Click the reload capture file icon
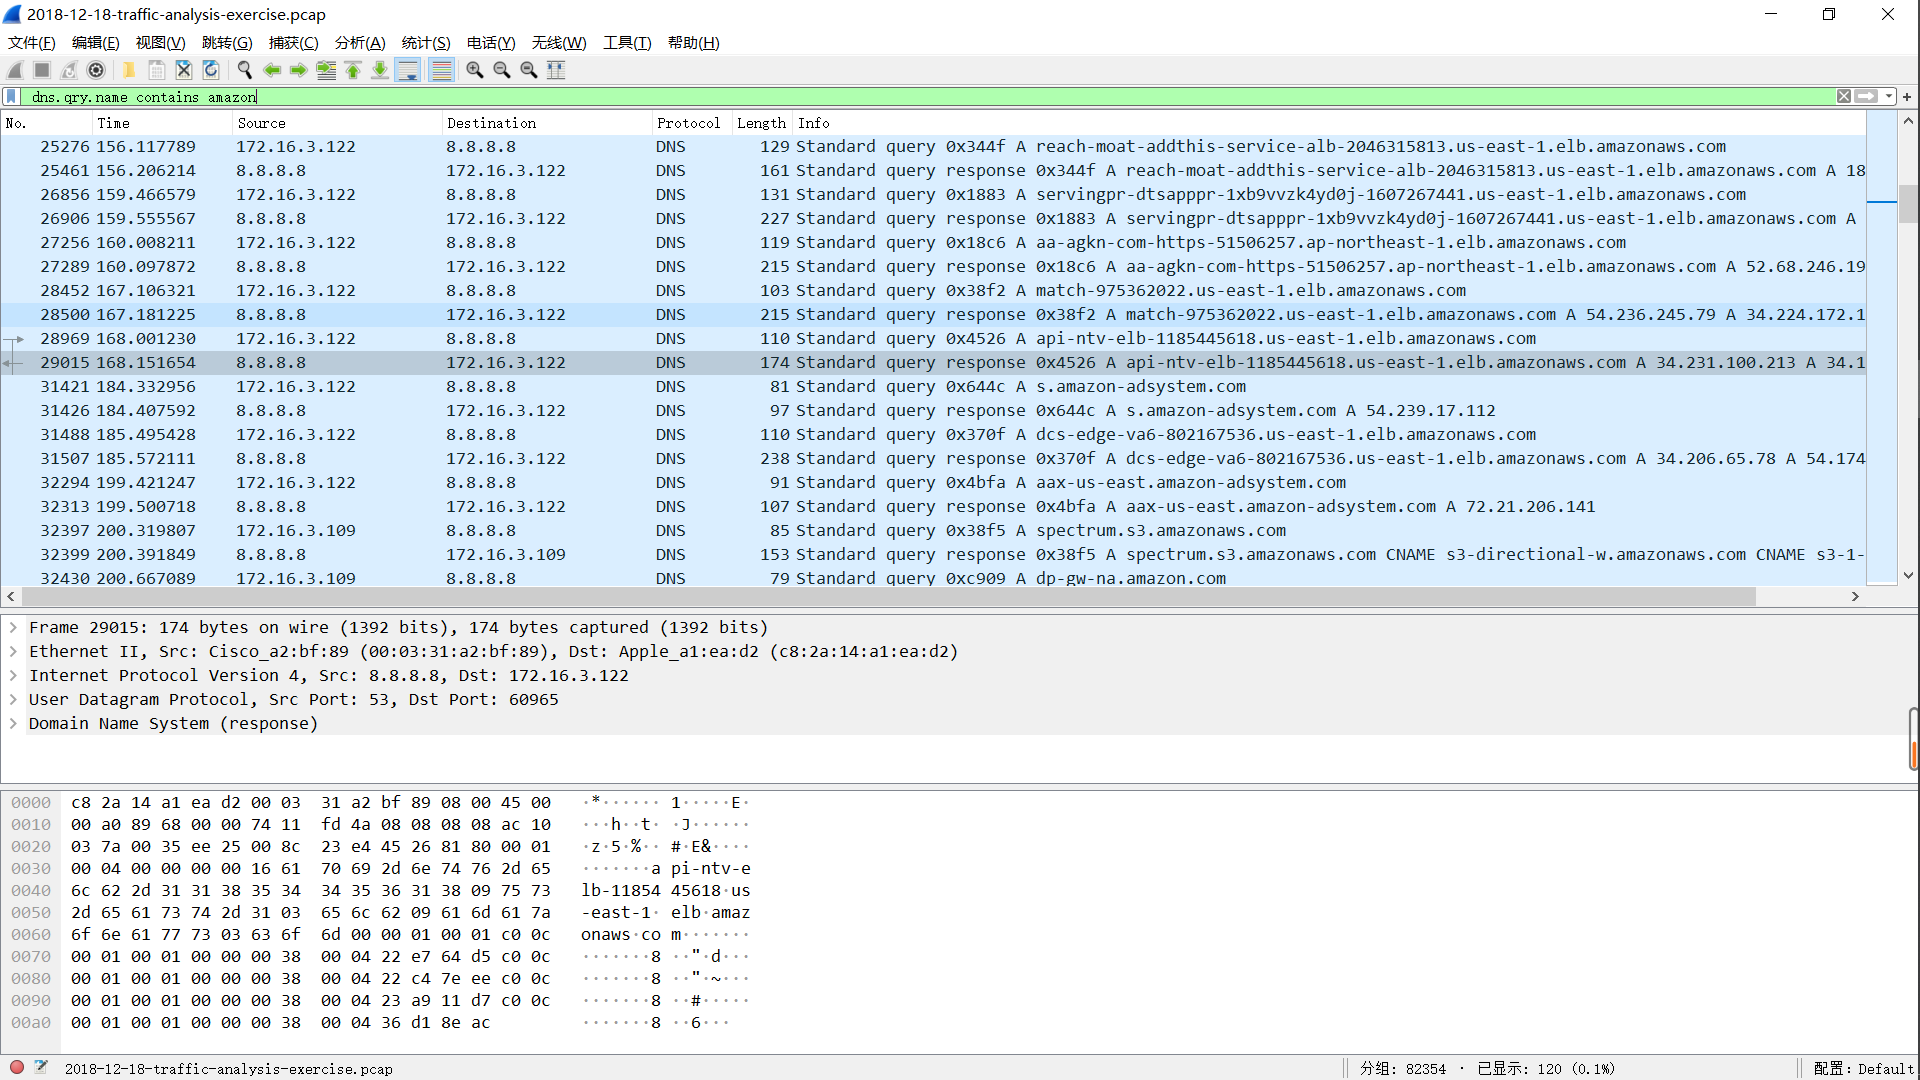Image resolution: width=1920 pixels, height=1080 pixels. click(x=211, y=70)
